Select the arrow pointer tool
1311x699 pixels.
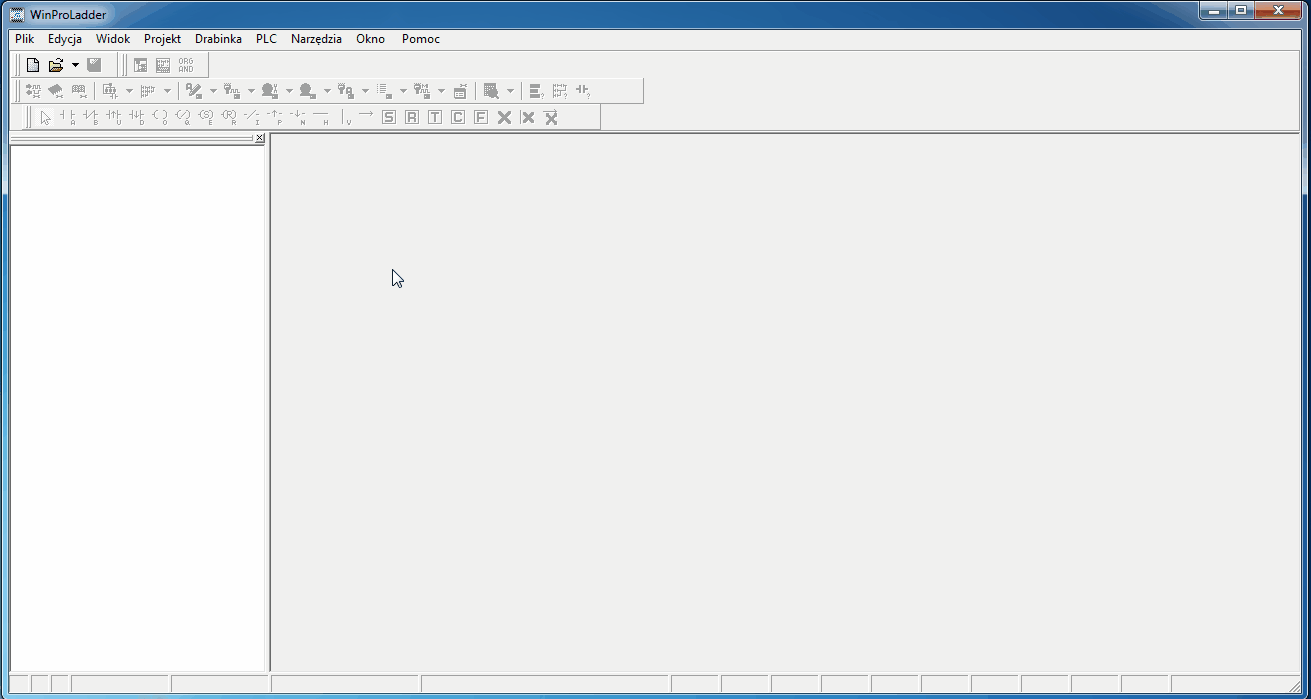[45, 117]
